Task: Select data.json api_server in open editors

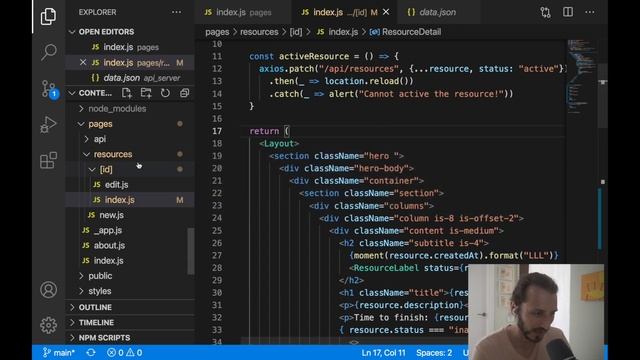Action: click(x=130, y=78)
